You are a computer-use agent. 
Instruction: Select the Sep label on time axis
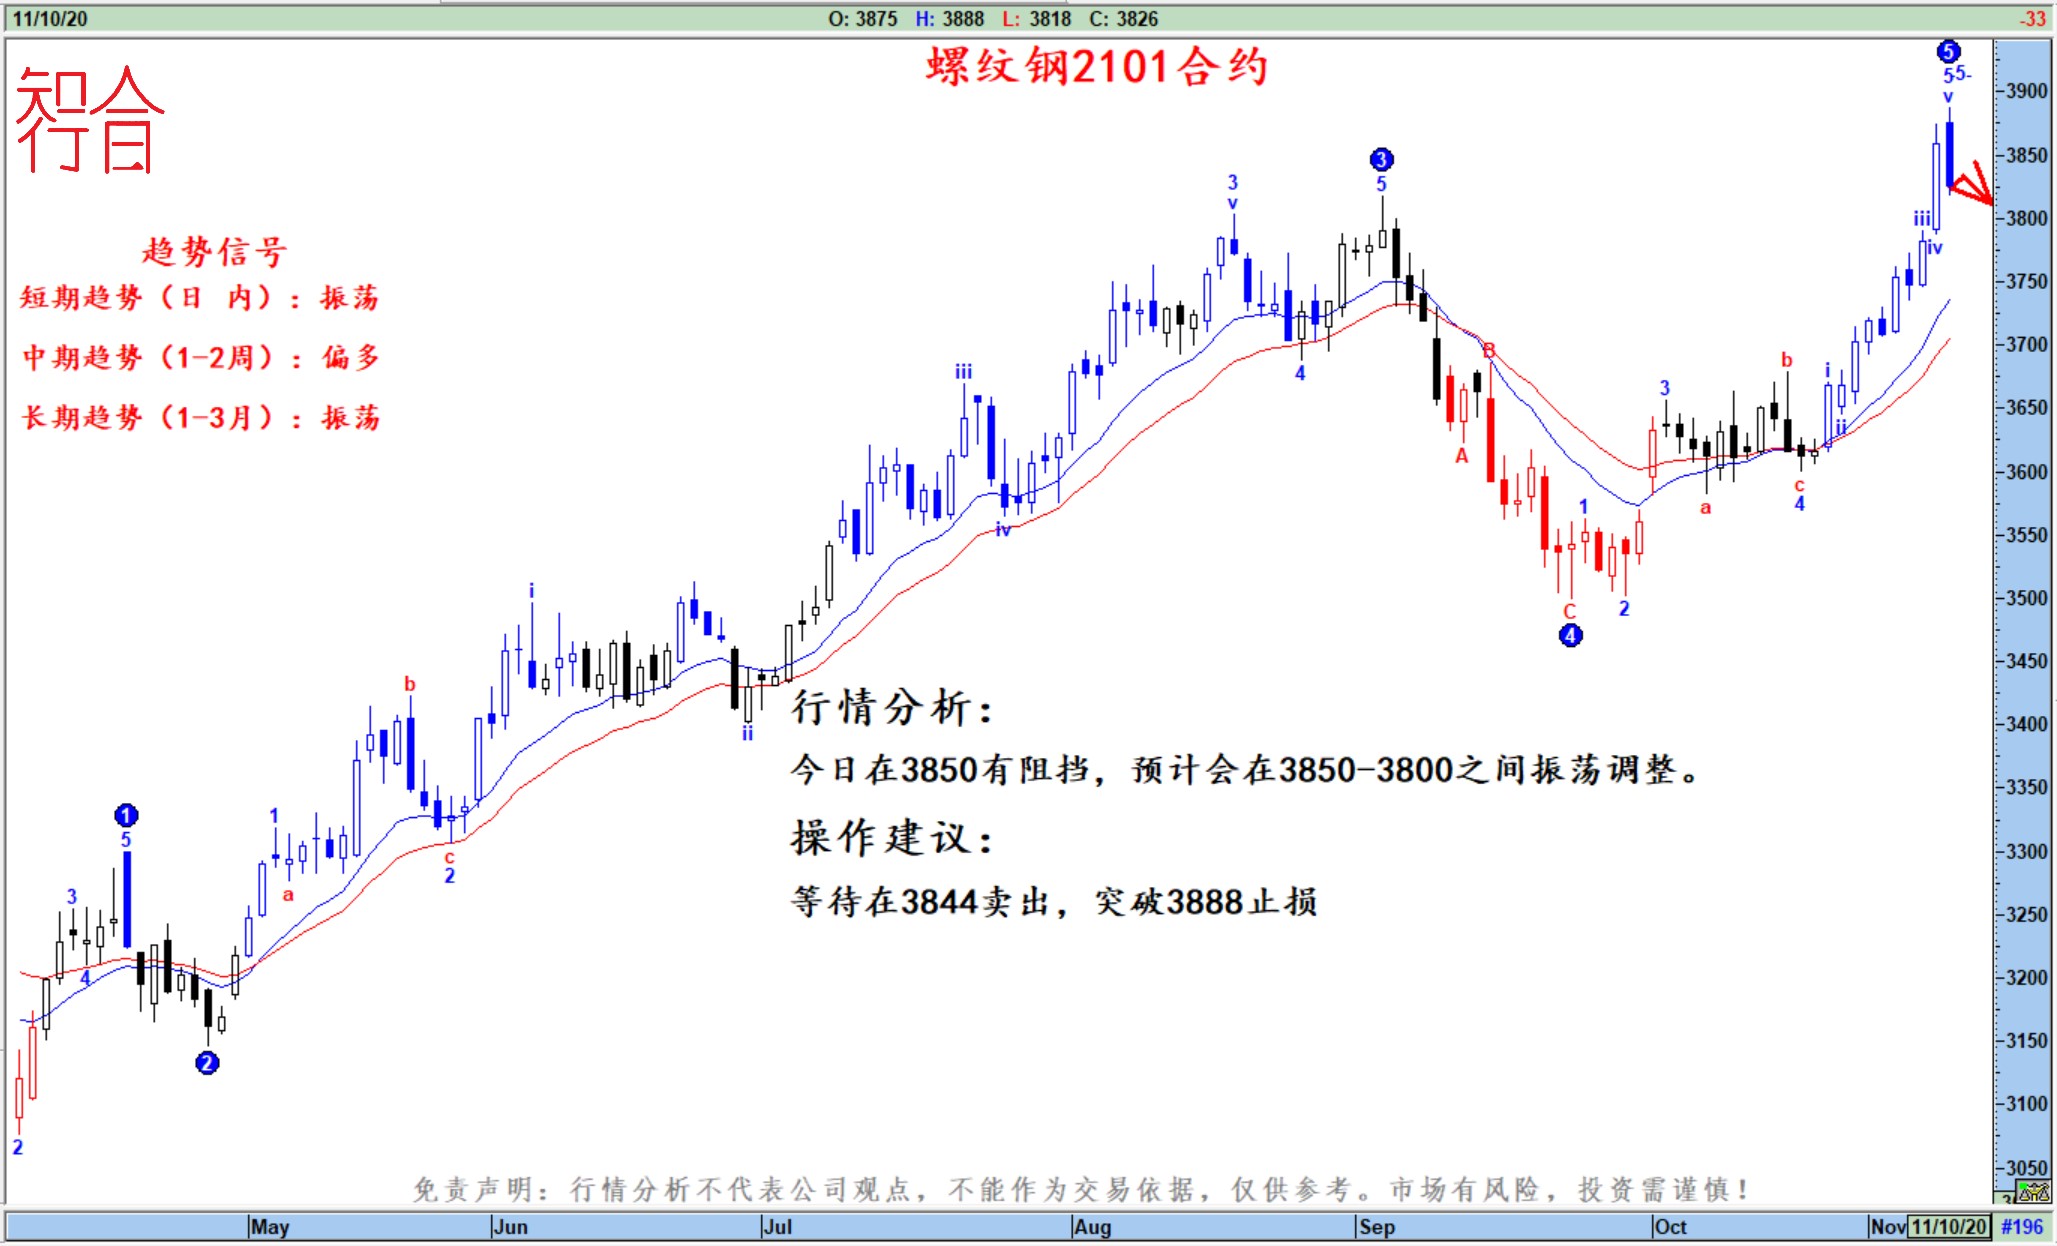pyautogui.click(x=1376, y=1227)
